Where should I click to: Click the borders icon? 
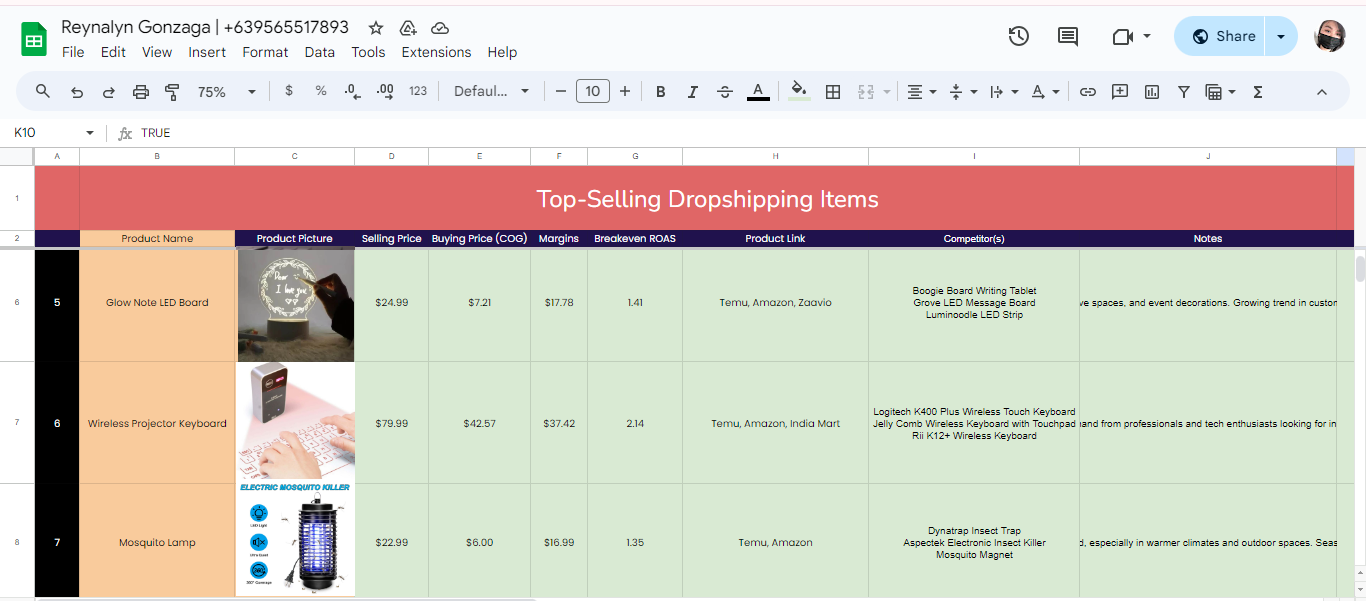(832, 92)
